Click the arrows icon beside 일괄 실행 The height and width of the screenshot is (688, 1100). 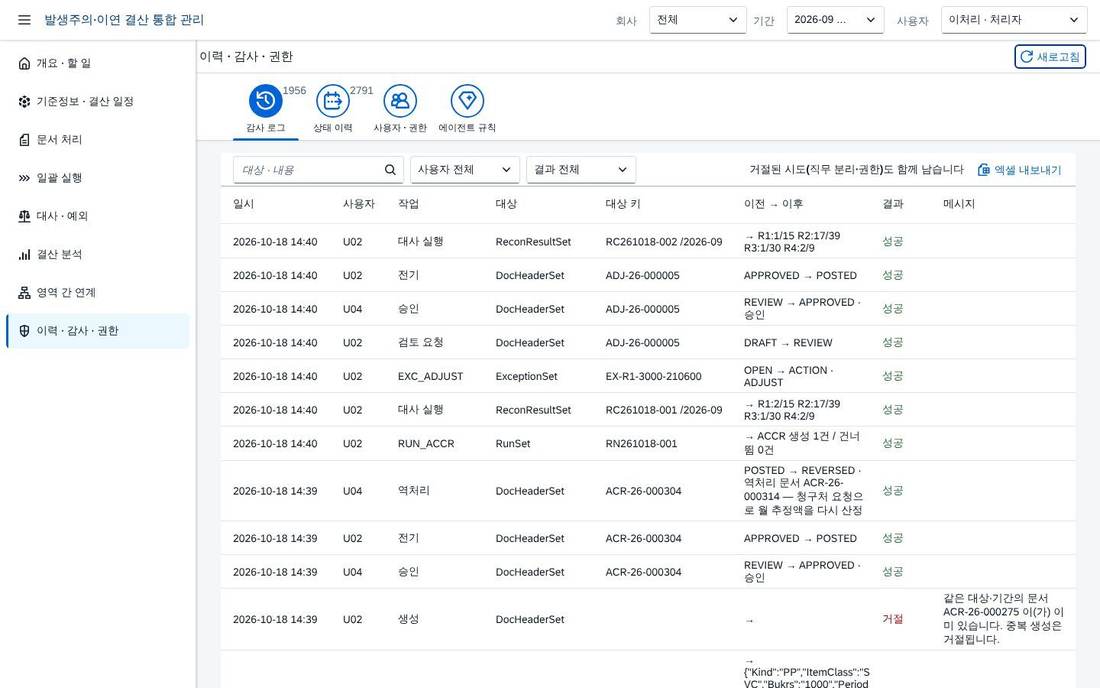tap(25, 178)
